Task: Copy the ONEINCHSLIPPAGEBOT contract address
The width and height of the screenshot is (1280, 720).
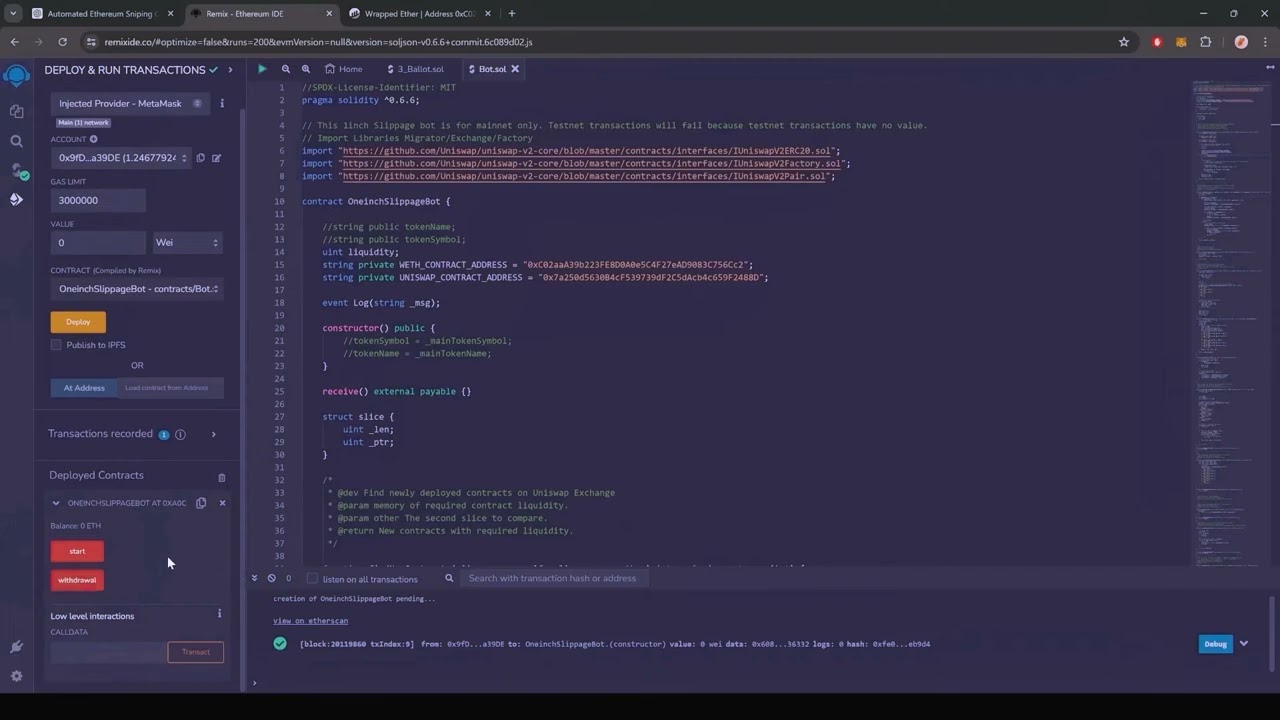Action: pyautogui.click(x=201, y=503)
